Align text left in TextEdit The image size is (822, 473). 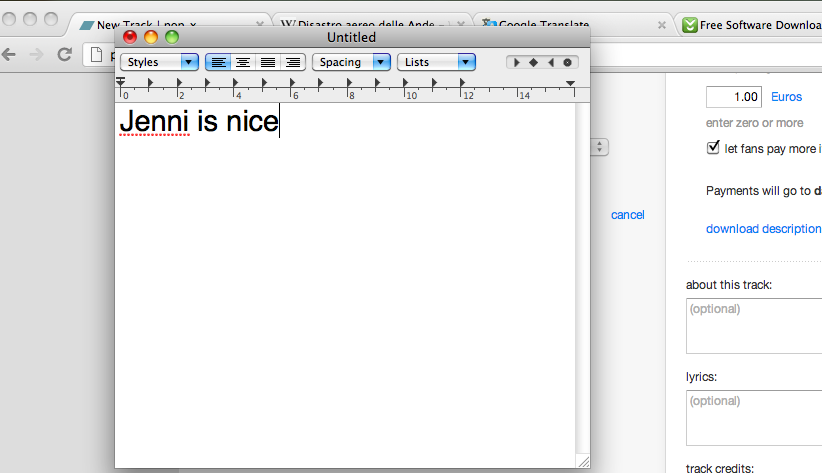click(218, 62)
